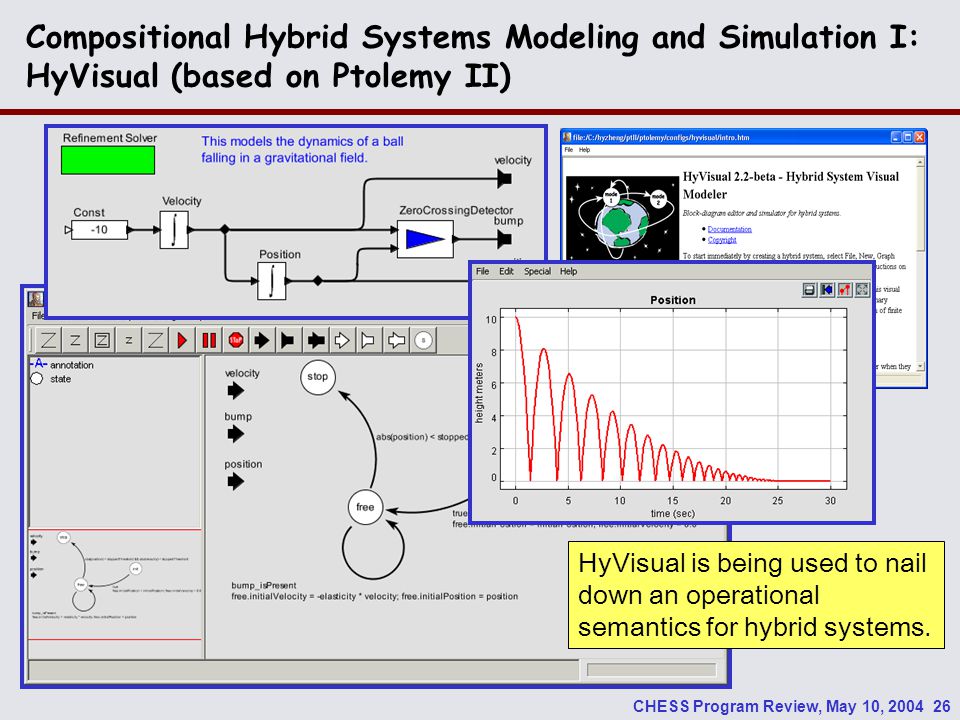Click the bump port arrow in state diagram
This screenshot has width=960, height=720.
click(236, 434)
